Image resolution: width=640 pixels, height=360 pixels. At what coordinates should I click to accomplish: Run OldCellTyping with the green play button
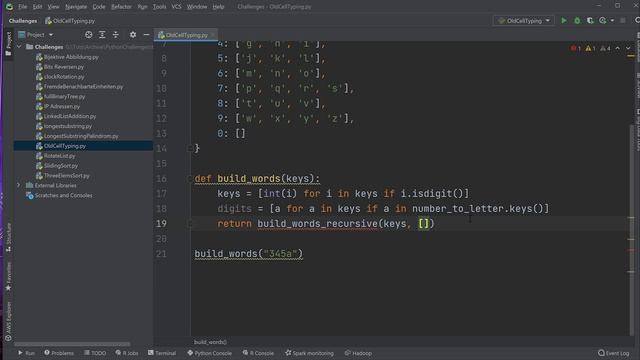(564, 20)
